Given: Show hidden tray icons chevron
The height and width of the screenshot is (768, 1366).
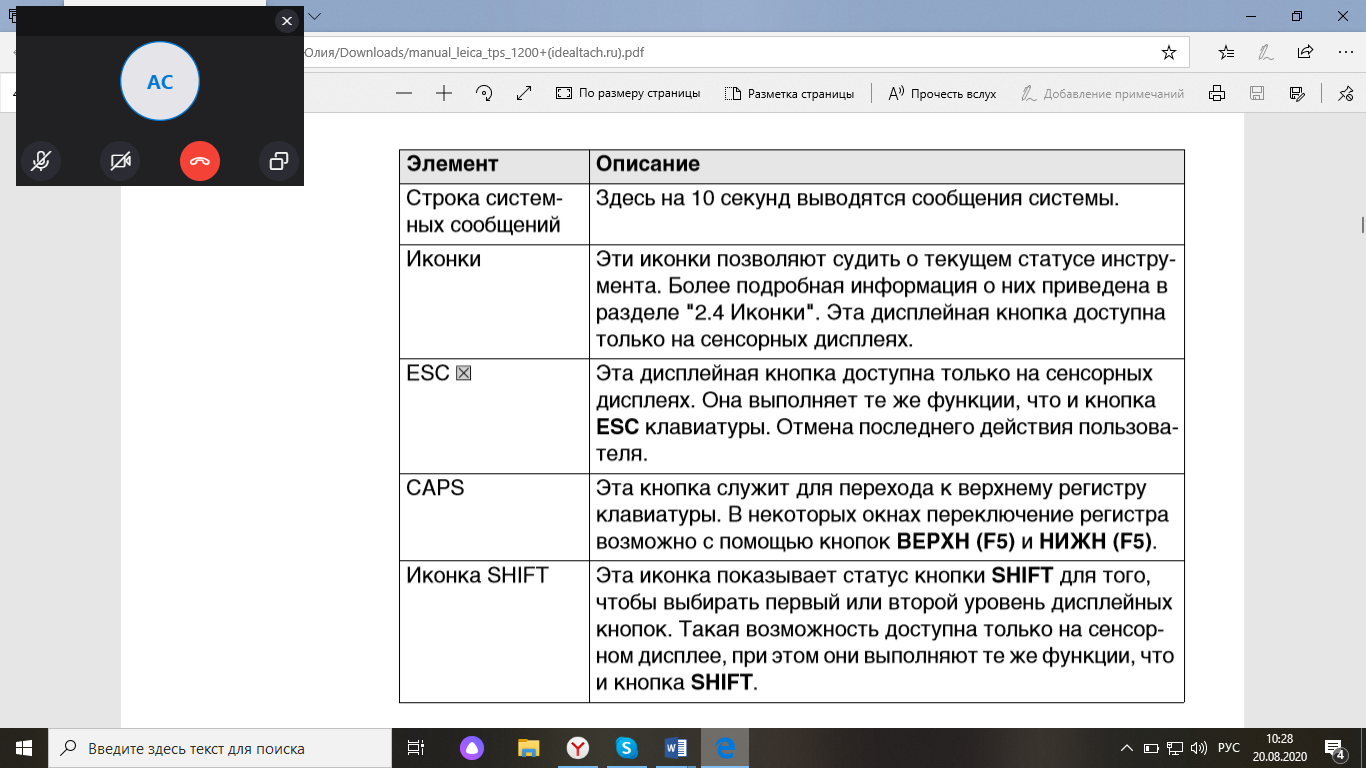Looking at the screenshot, I should [1128, 748].
